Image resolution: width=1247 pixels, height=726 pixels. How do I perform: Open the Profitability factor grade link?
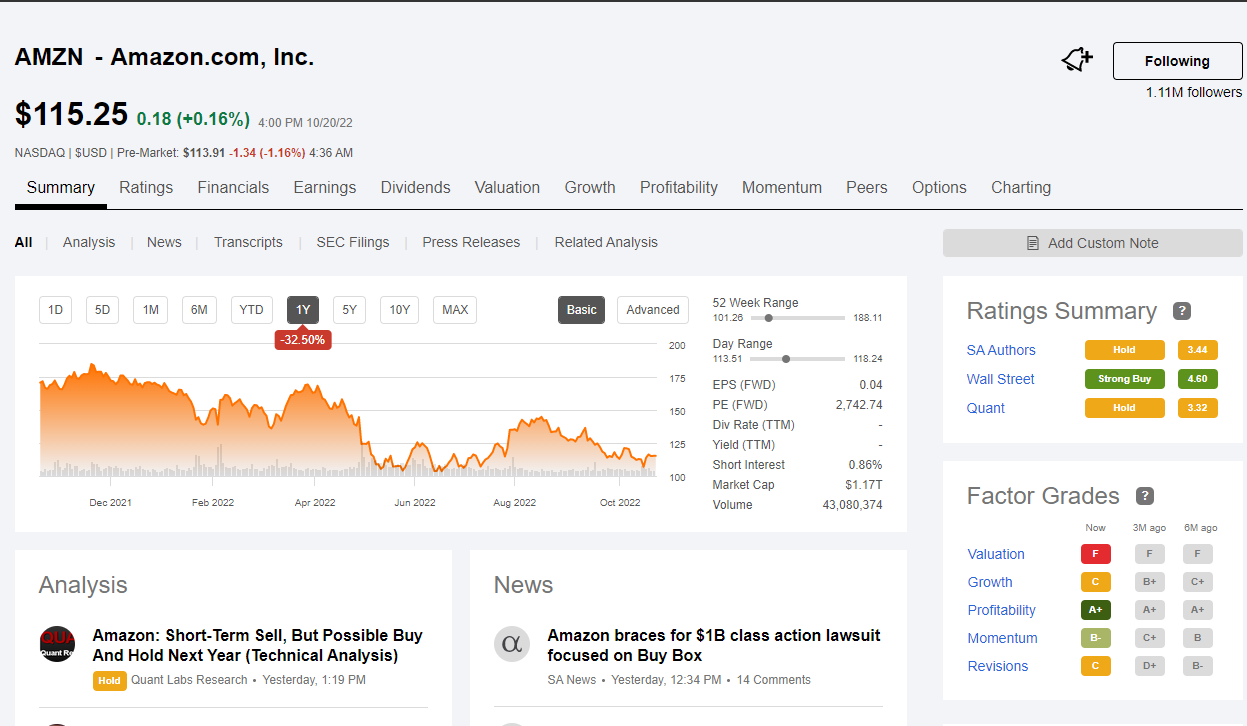[1001, 610]
